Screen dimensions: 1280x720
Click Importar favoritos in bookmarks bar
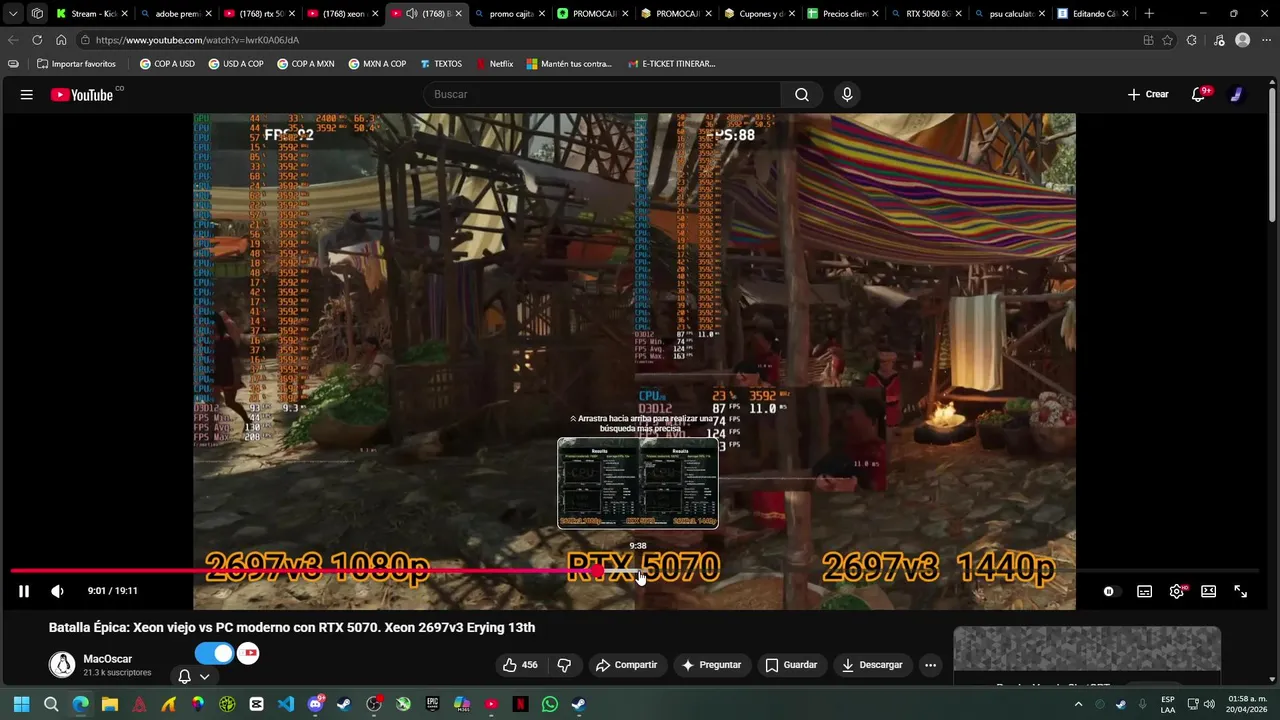tap(76, 64)
